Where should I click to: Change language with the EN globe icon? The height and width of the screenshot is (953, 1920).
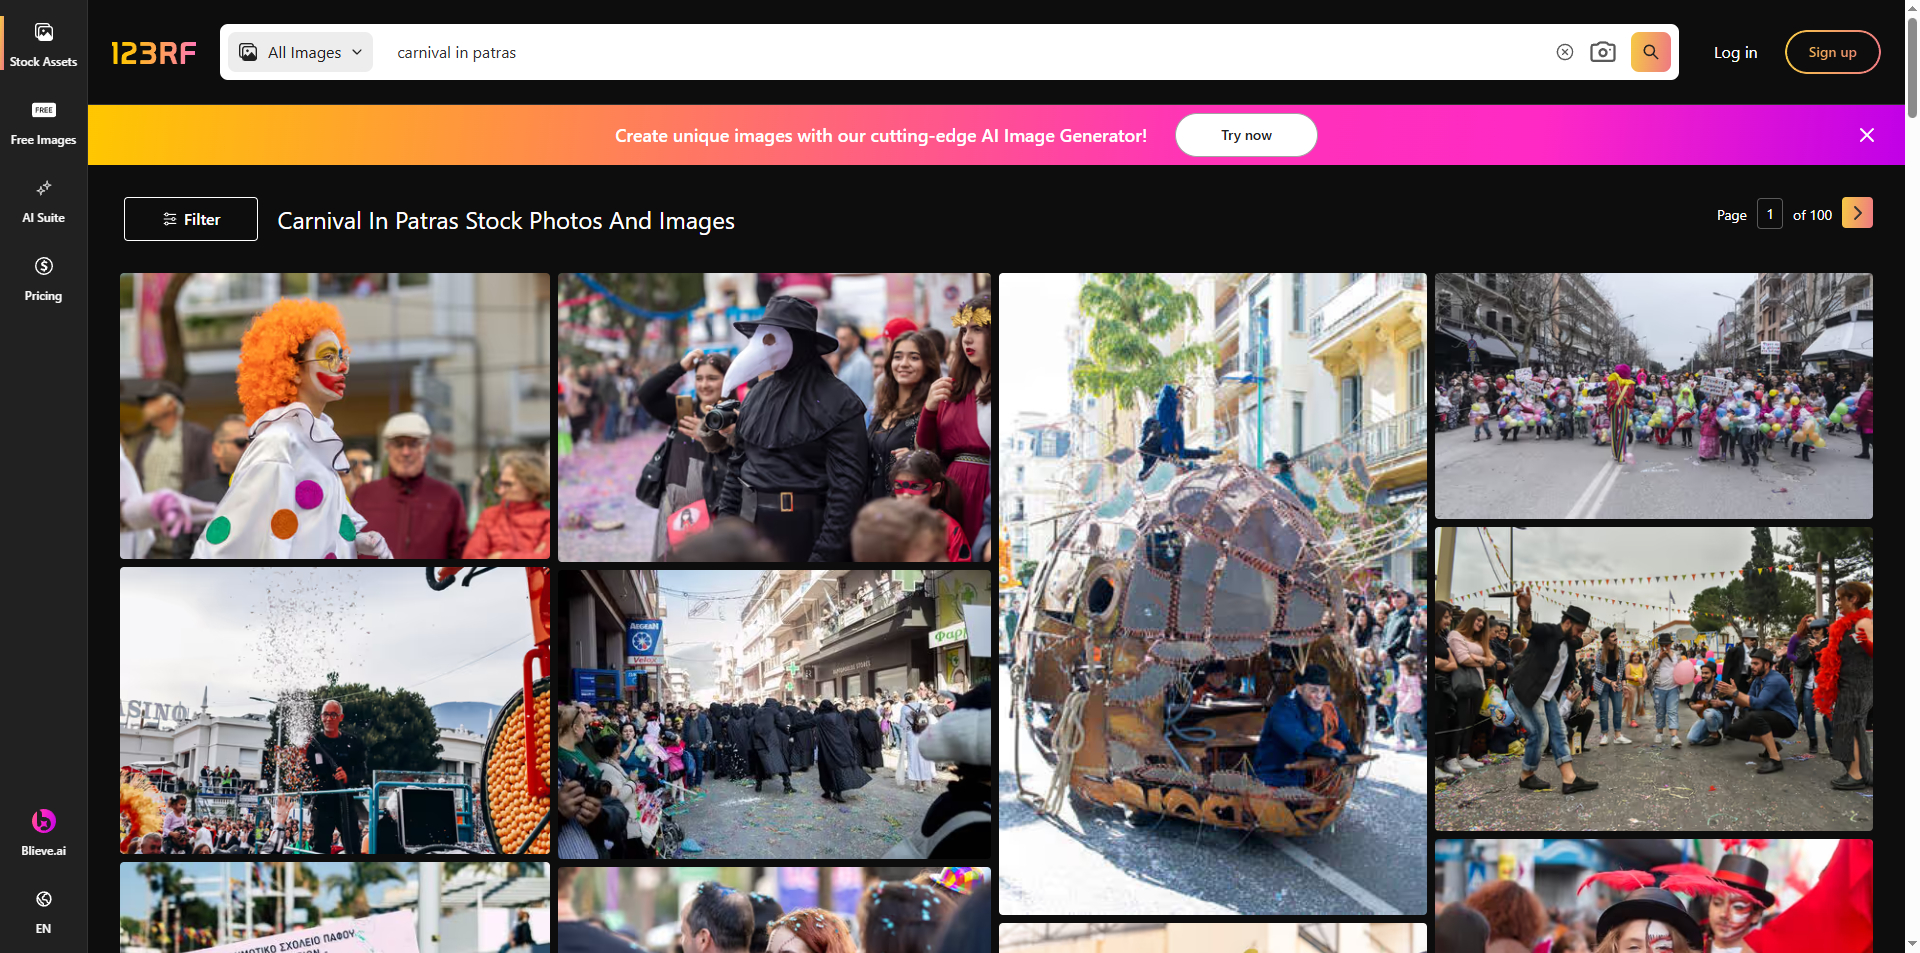43,900
